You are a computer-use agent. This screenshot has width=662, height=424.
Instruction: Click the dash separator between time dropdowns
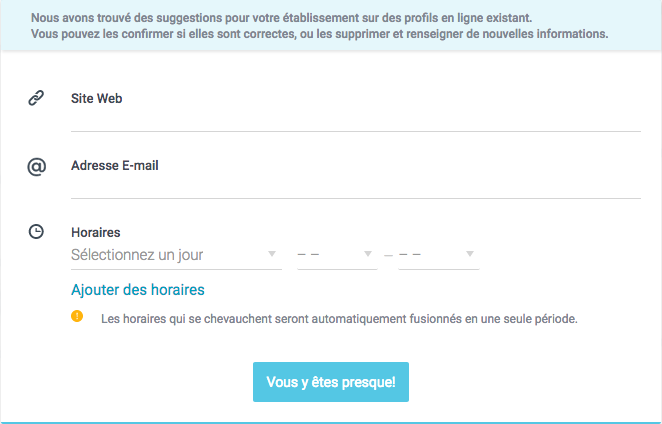click(x=388, y=256)
